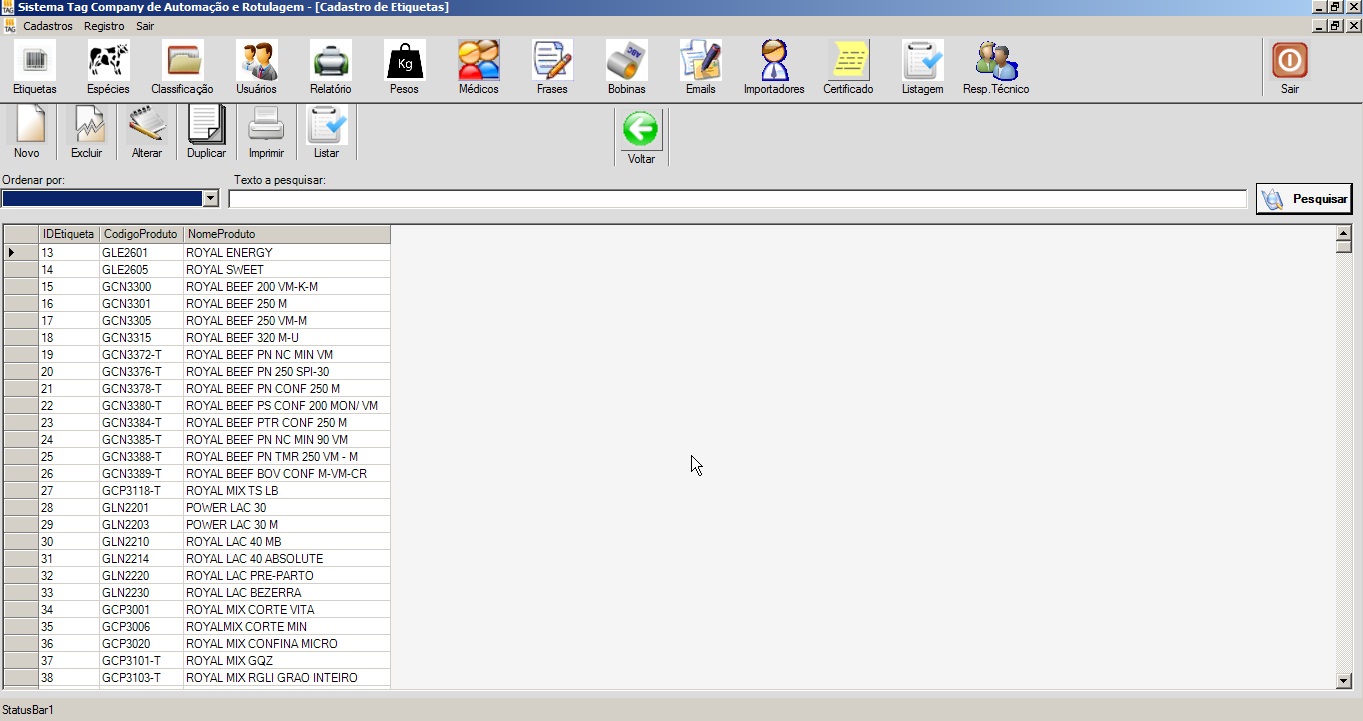Viewport: 1363px width, 721px height.
Task: Select ROYAL LAC BEZERRA row
Action: [197, 593]
